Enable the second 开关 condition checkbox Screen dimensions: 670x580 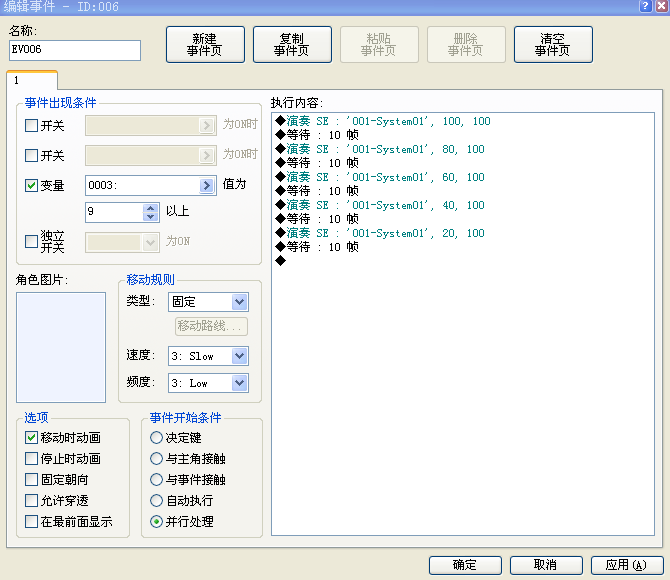pos(31,156)
